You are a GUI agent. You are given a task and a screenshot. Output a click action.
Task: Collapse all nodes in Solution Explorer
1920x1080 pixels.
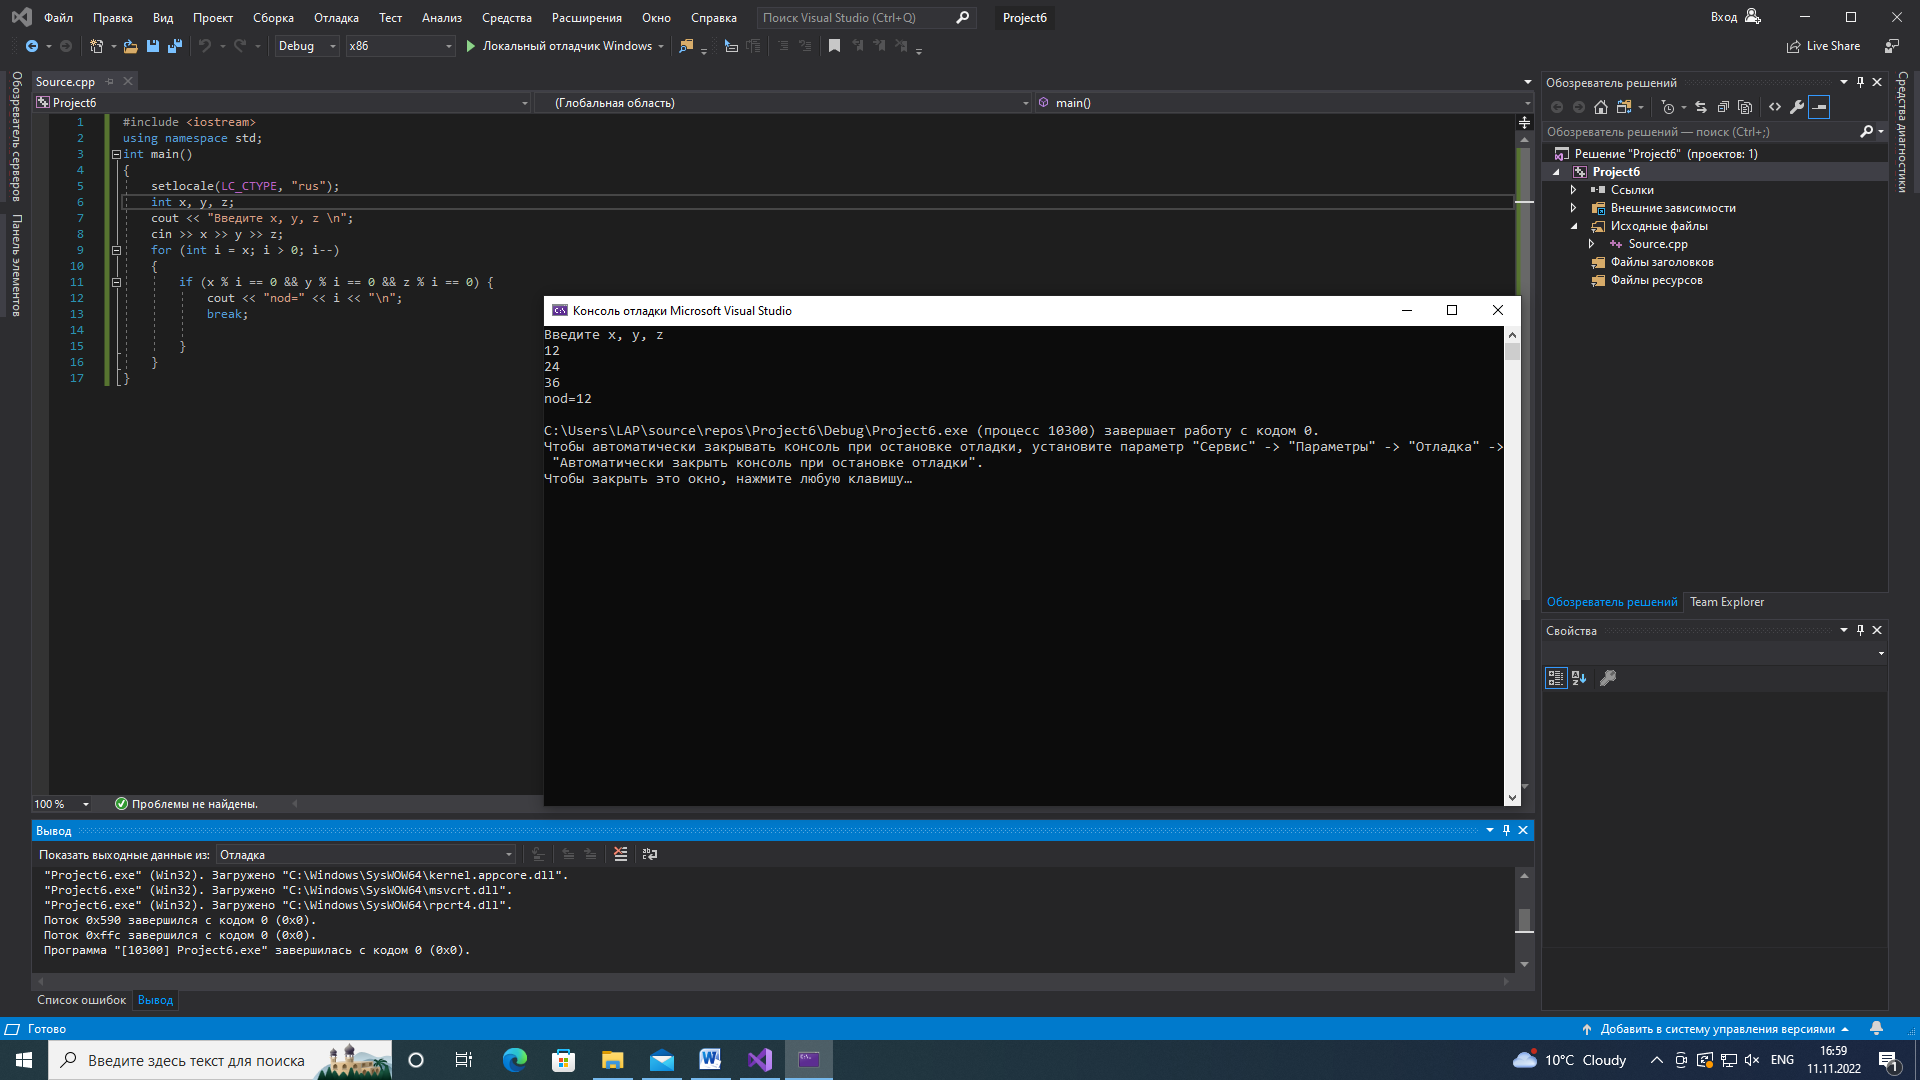coord(1723,107)
